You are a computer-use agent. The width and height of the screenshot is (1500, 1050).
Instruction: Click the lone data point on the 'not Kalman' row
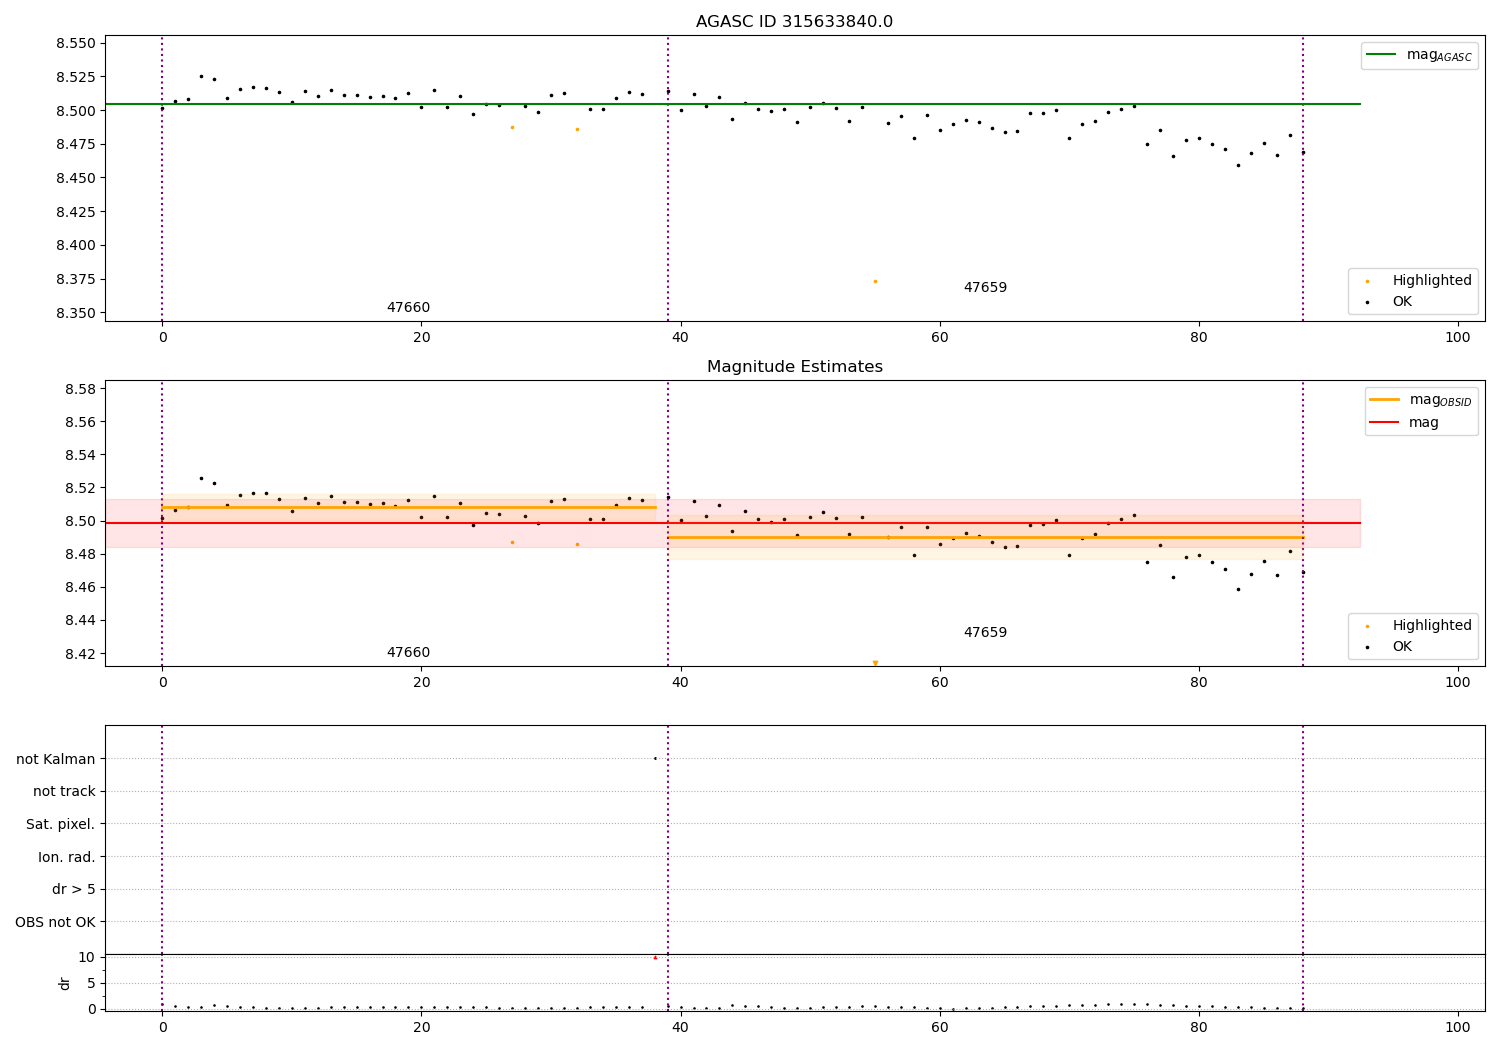[x=655, y=758]
